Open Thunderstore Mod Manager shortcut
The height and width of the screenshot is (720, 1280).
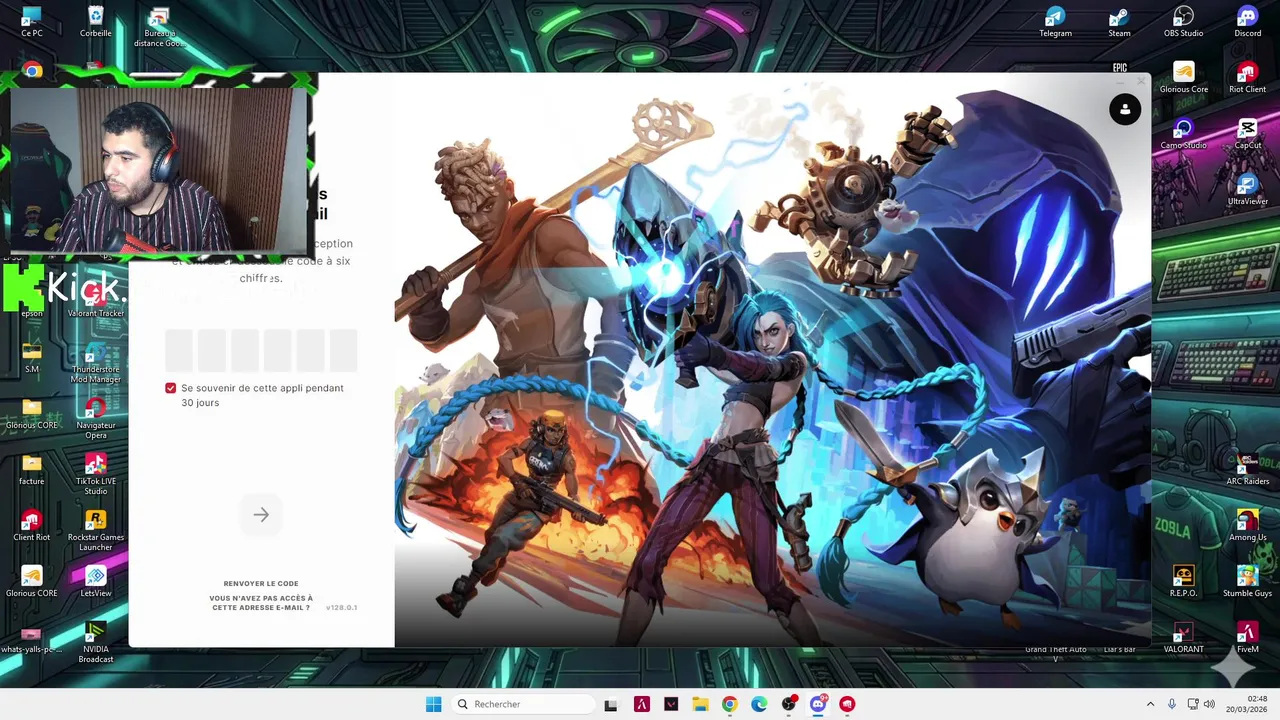(x=96, y=362)
